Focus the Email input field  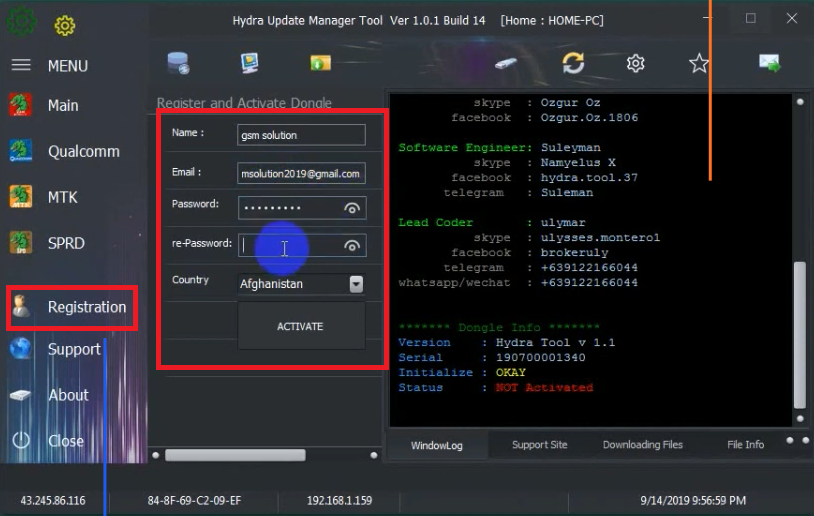[301, 173]
